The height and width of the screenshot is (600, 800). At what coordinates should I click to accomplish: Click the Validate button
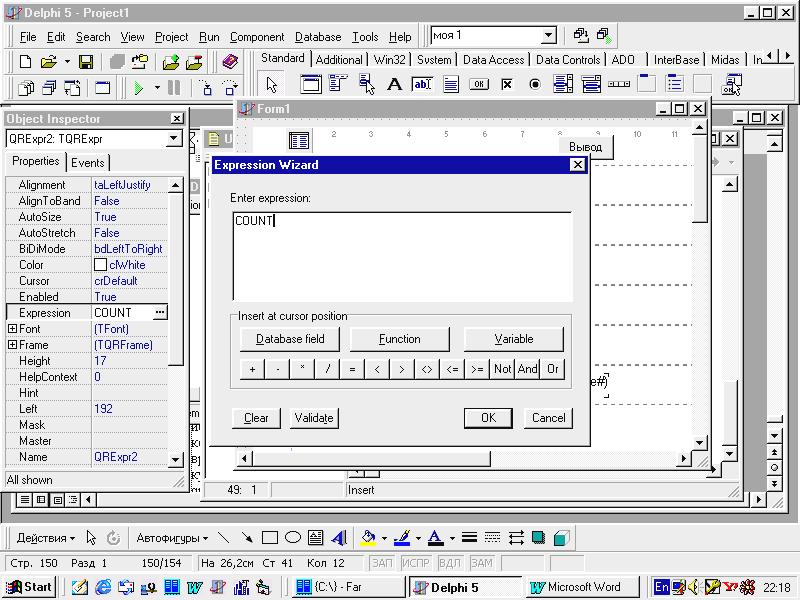[314, 418]
